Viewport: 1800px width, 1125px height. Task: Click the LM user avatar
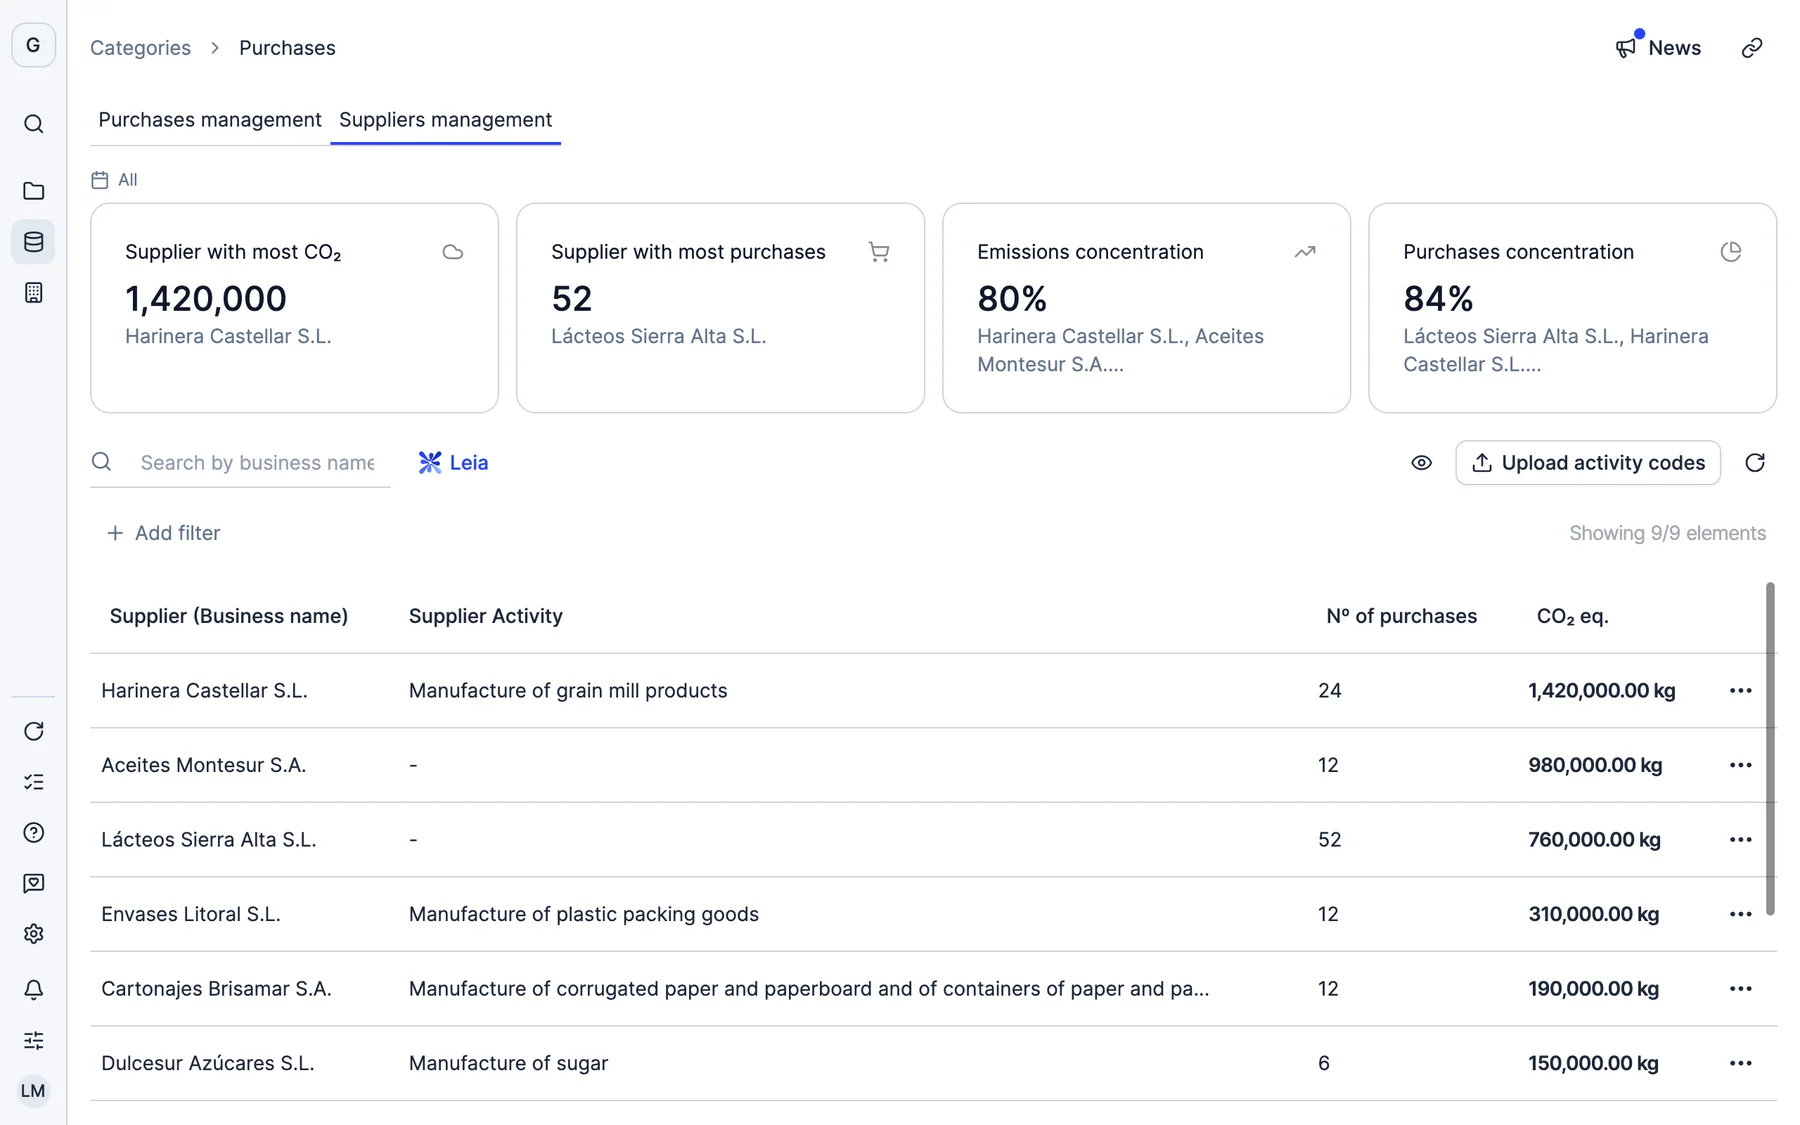[x=33, y=1090]
